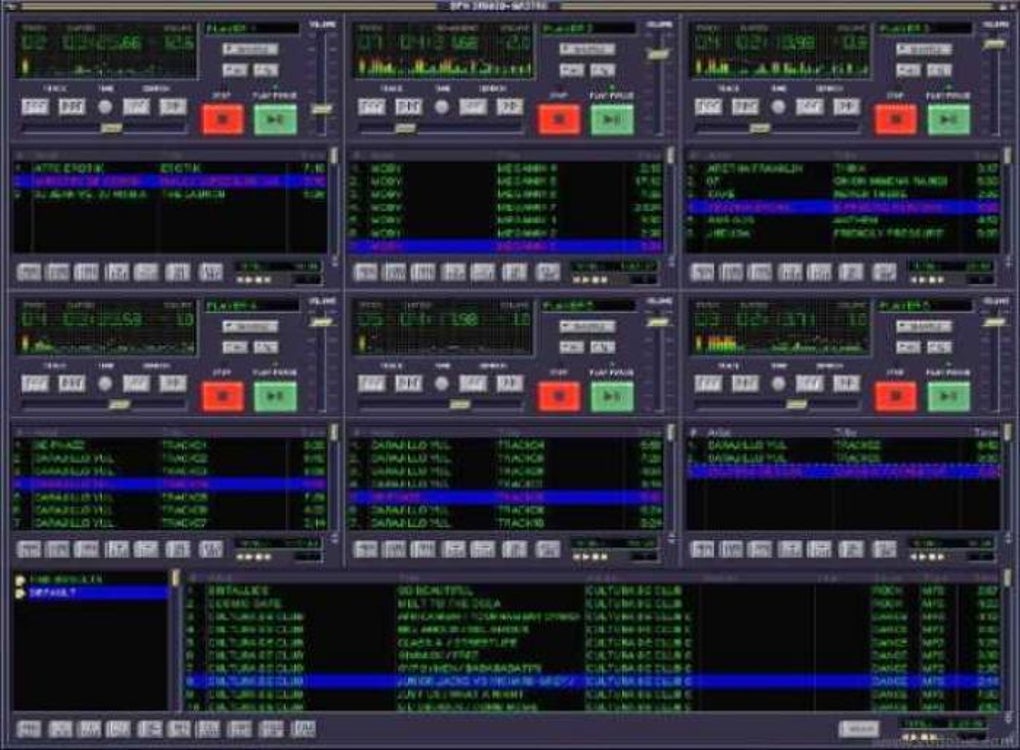Stop playback on Player 1
The image size is (1020, 750).
[222, 120]
